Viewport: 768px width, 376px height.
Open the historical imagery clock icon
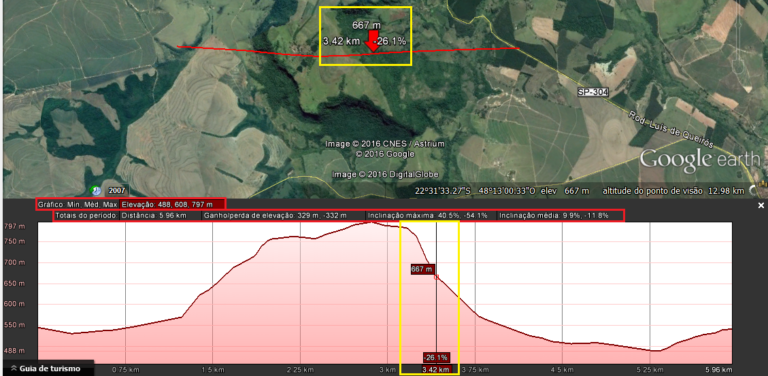pyautogui.click(x=96, y=190)
